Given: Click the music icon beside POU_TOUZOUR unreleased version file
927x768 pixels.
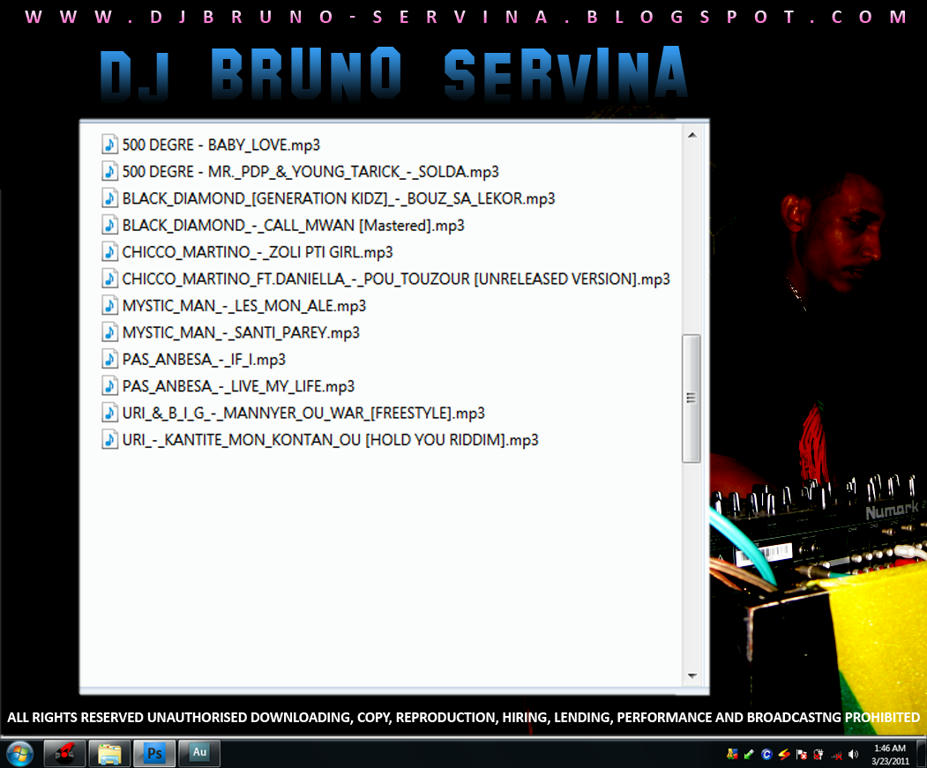Looking at the screenshot, I should click(109, 278).
